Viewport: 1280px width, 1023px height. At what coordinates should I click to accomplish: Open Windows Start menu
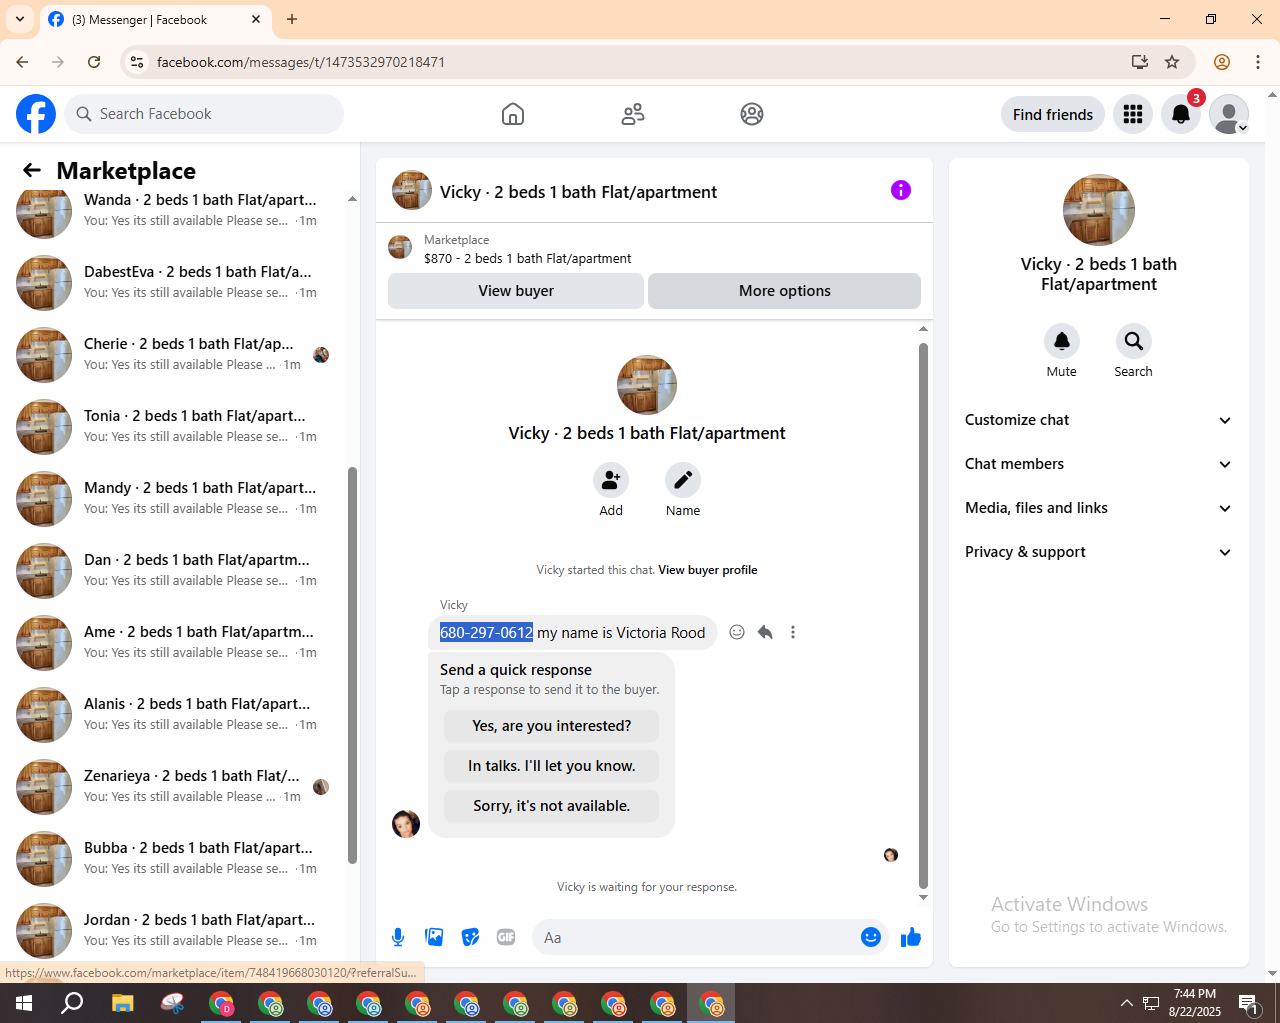[x=24, y=1003]
